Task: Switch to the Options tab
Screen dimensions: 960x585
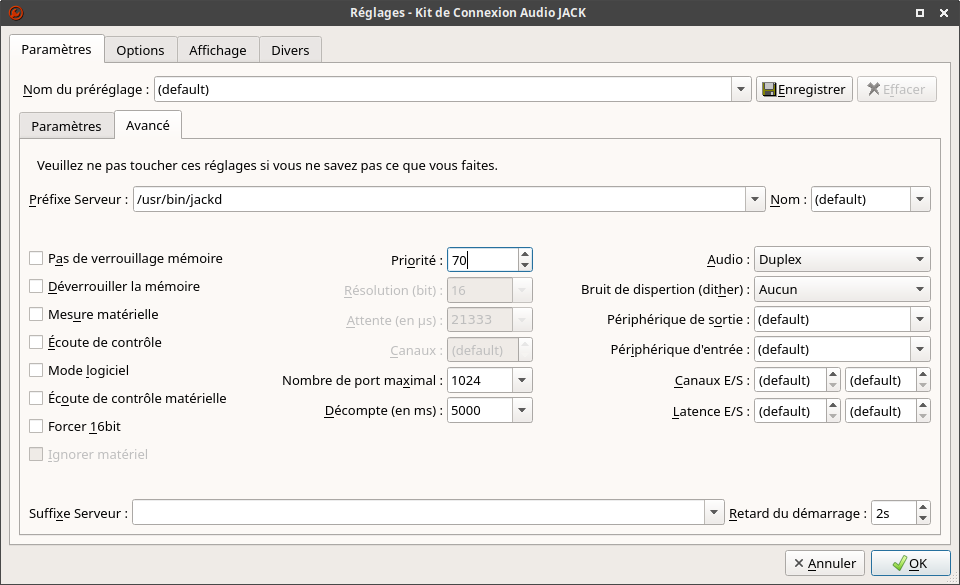Action: (140, 50)
